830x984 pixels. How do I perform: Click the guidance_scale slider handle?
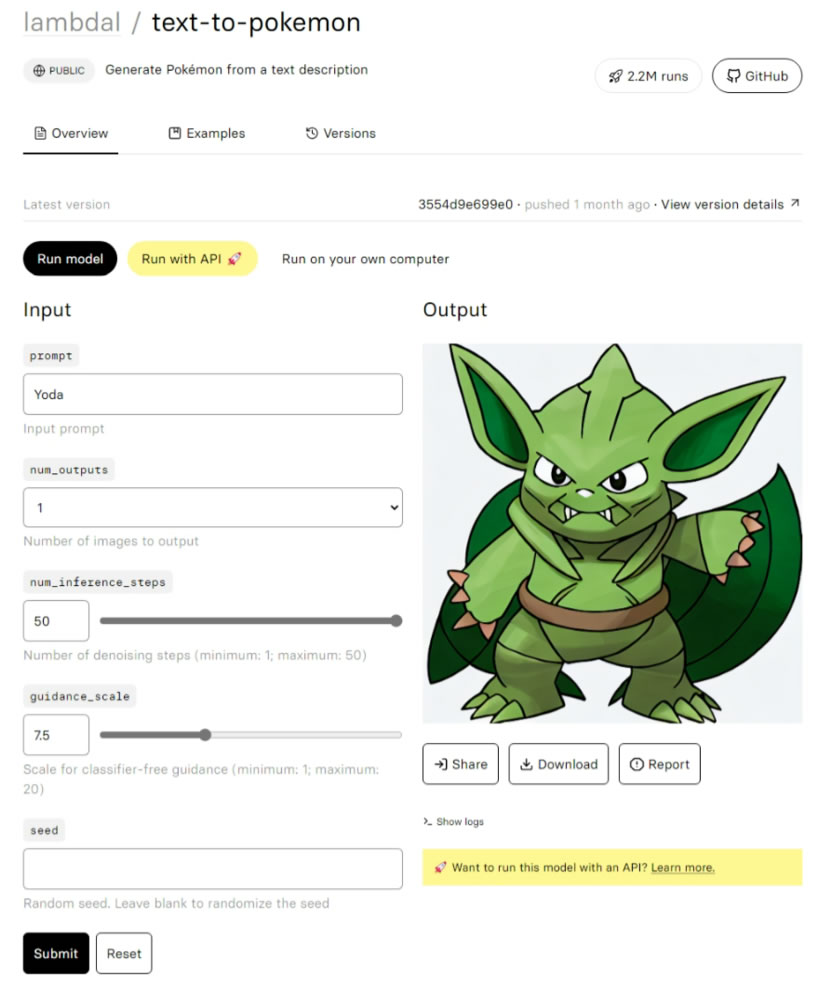(x=205, y=735)
